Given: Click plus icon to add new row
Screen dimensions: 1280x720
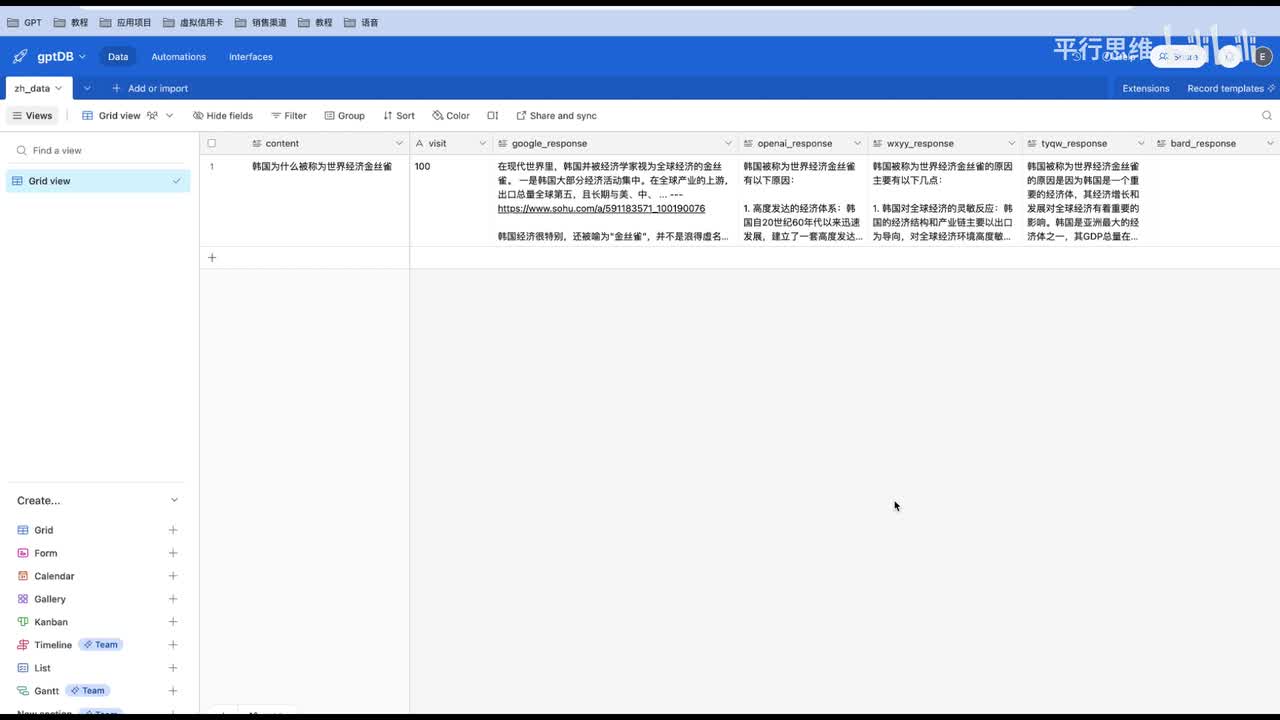Looking at the screenshot, I should pyautogui.click(x=212, y=258).
